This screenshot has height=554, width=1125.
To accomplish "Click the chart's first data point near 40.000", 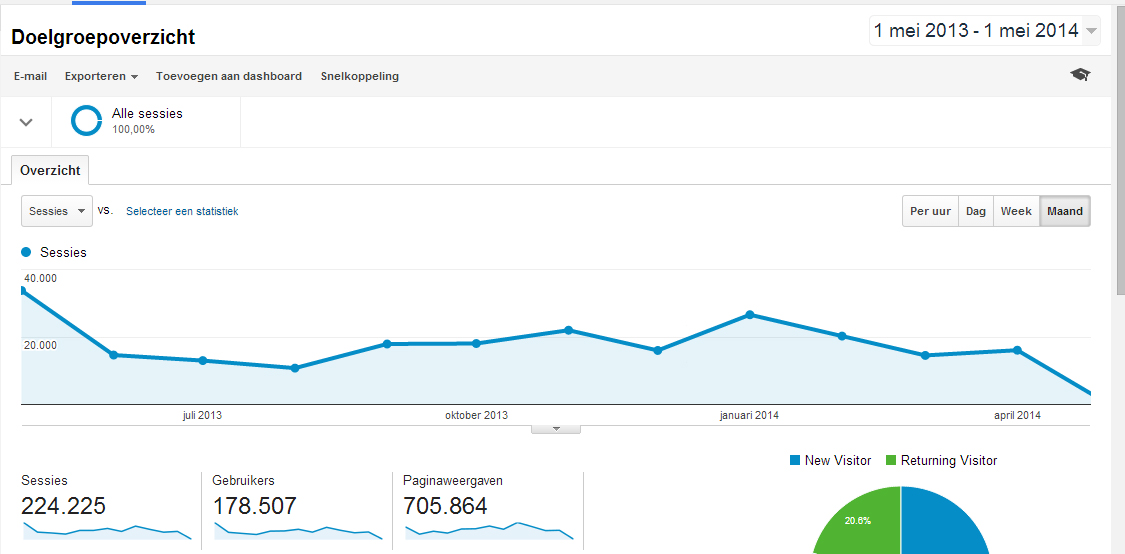I will (x=22, y=291).
